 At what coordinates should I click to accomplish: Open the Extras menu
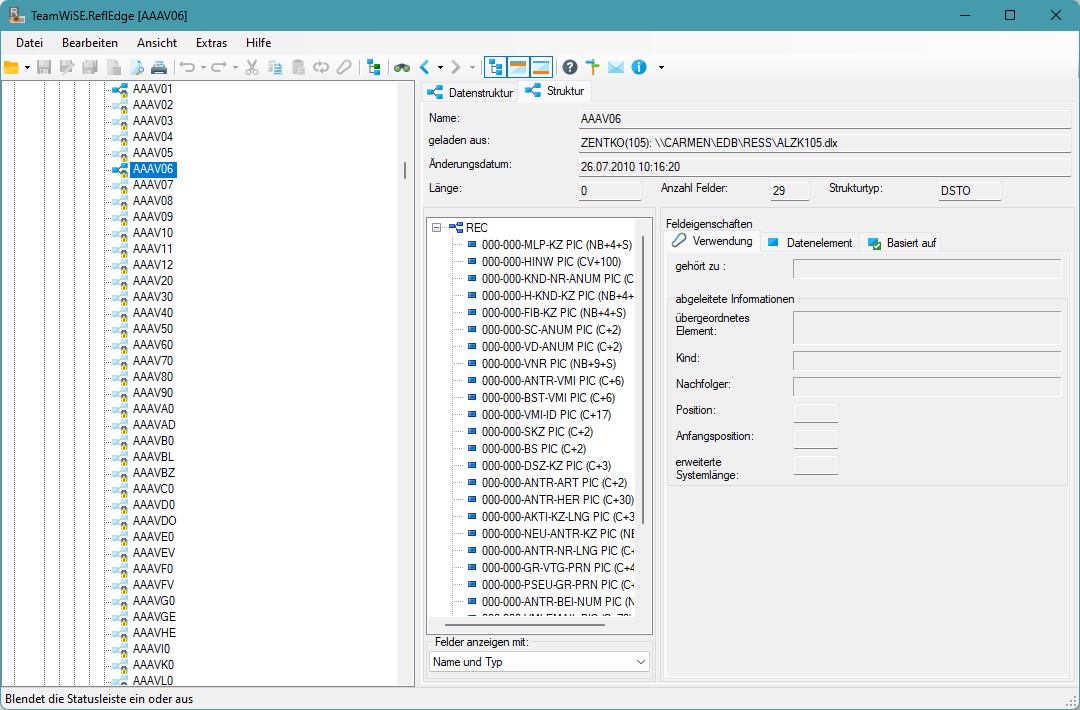pyautogui.click(x=211, y=43)
